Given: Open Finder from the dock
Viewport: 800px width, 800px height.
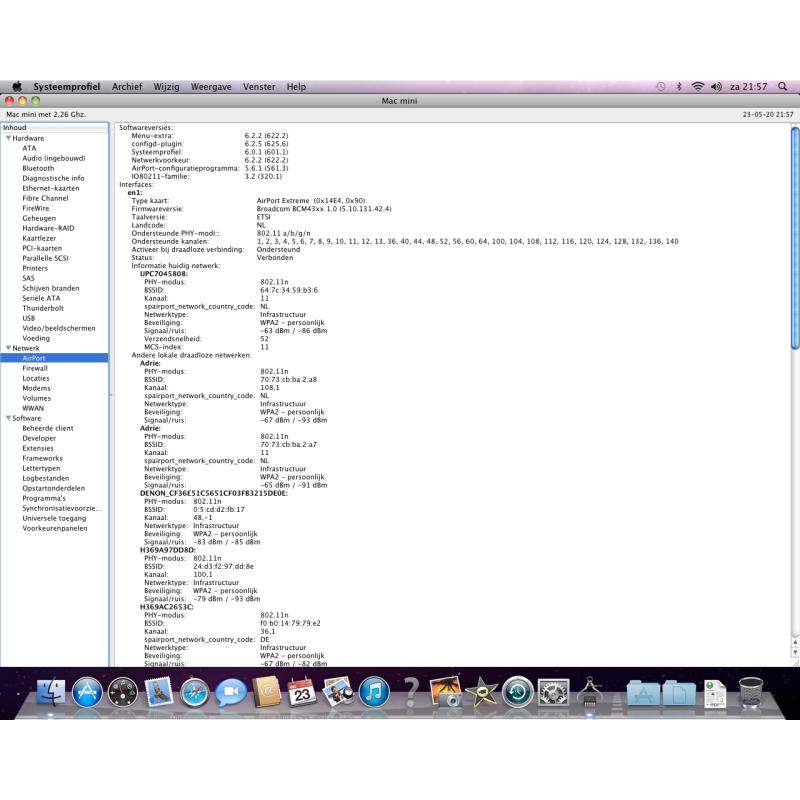Looking at the screenshot, I should 51,692.
